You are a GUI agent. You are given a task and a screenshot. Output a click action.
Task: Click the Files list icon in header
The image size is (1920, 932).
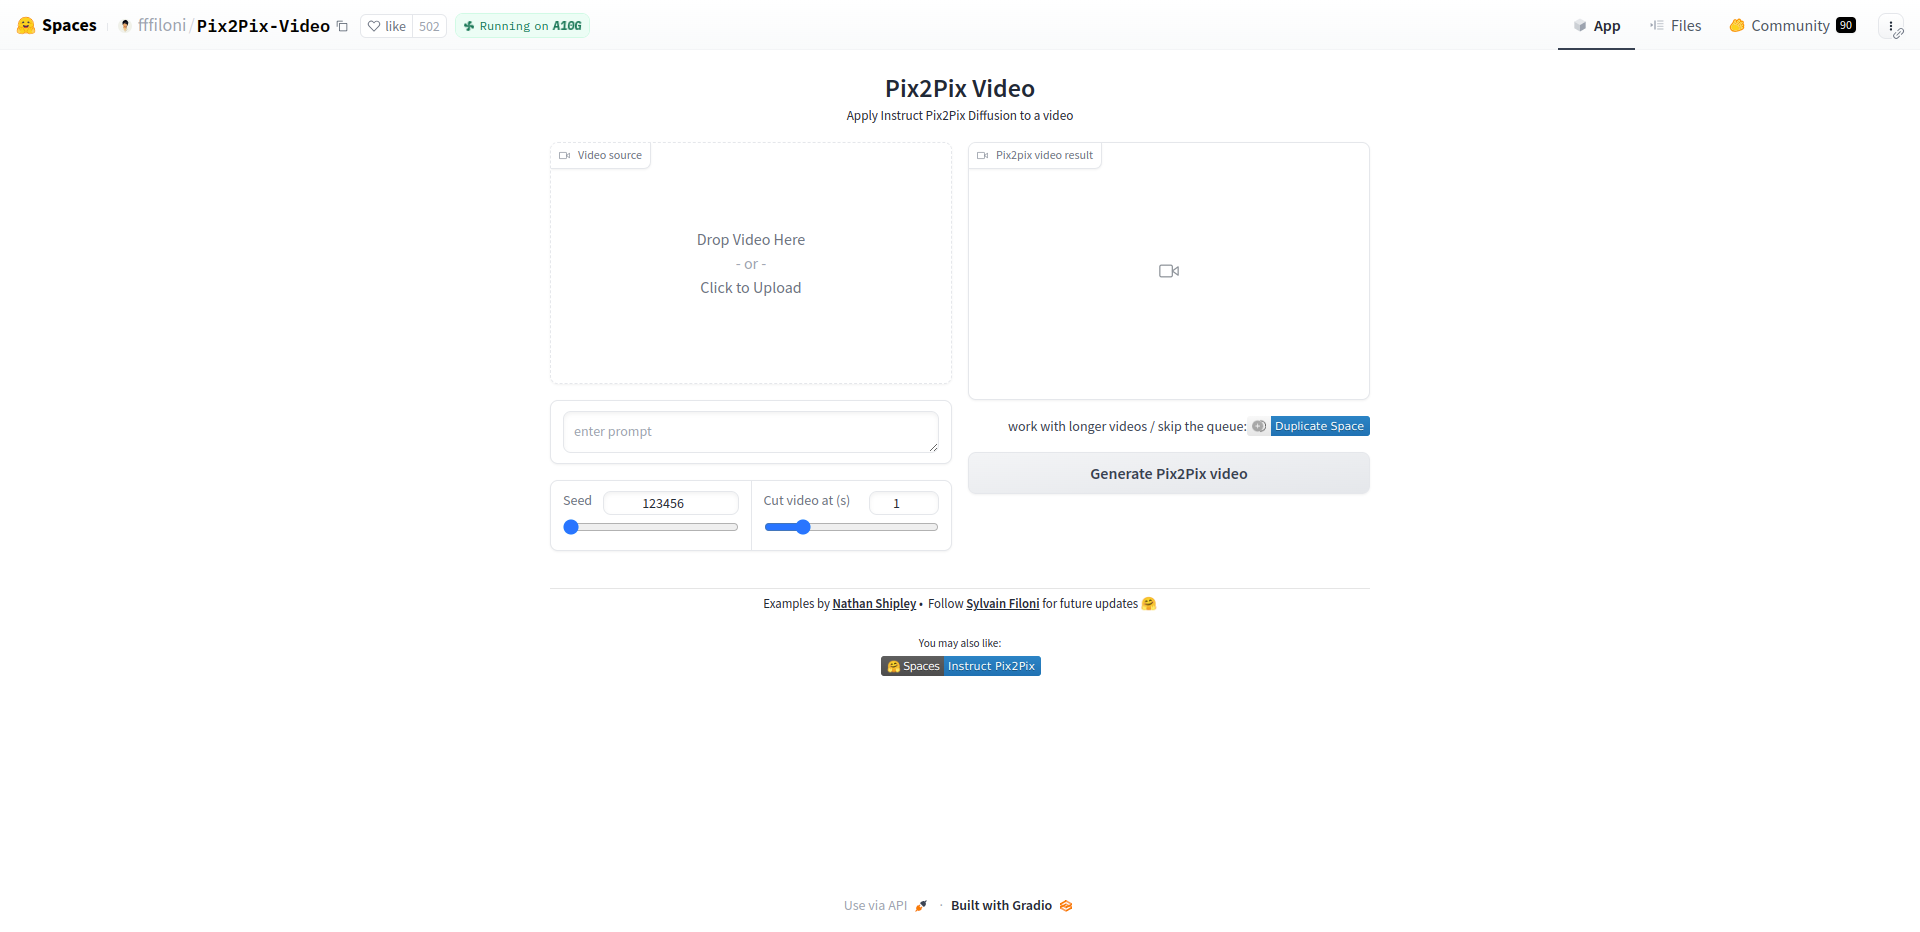tap(1657, 25)
